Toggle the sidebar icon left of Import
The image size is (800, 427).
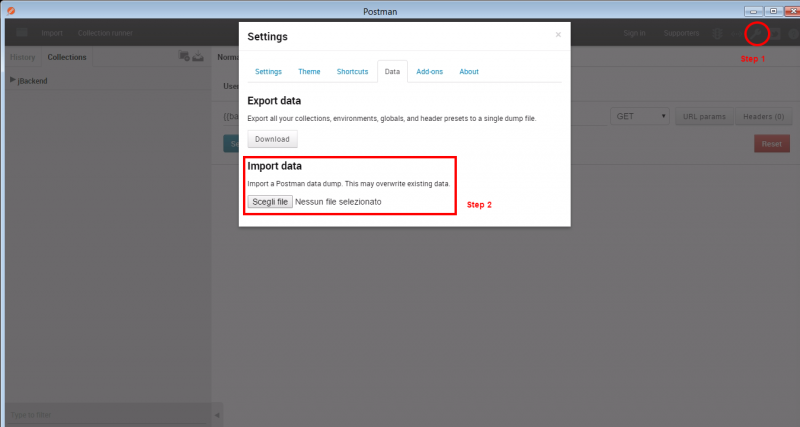(21, 33)
